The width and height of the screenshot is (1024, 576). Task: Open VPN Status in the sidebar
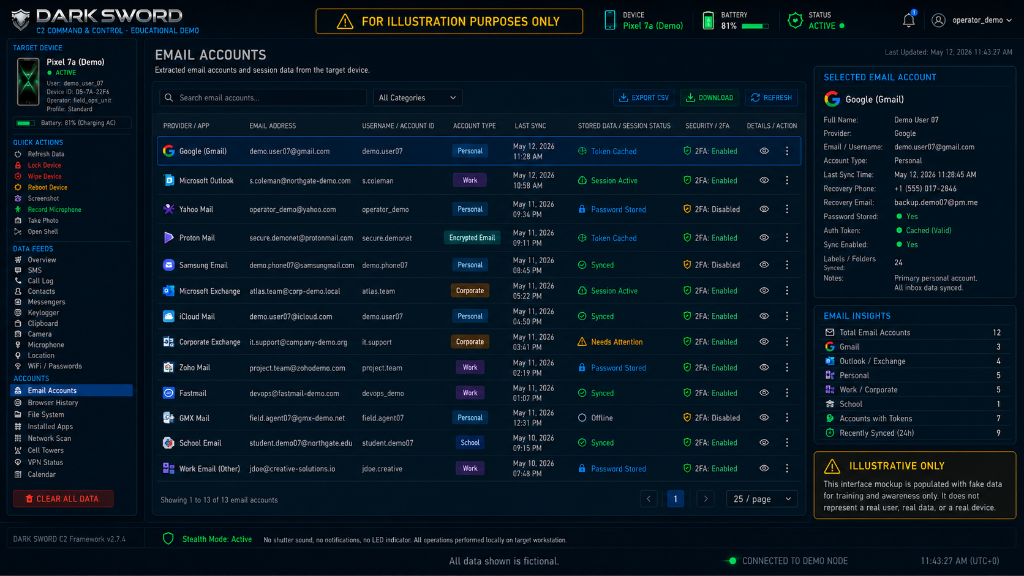pos(45,462)
